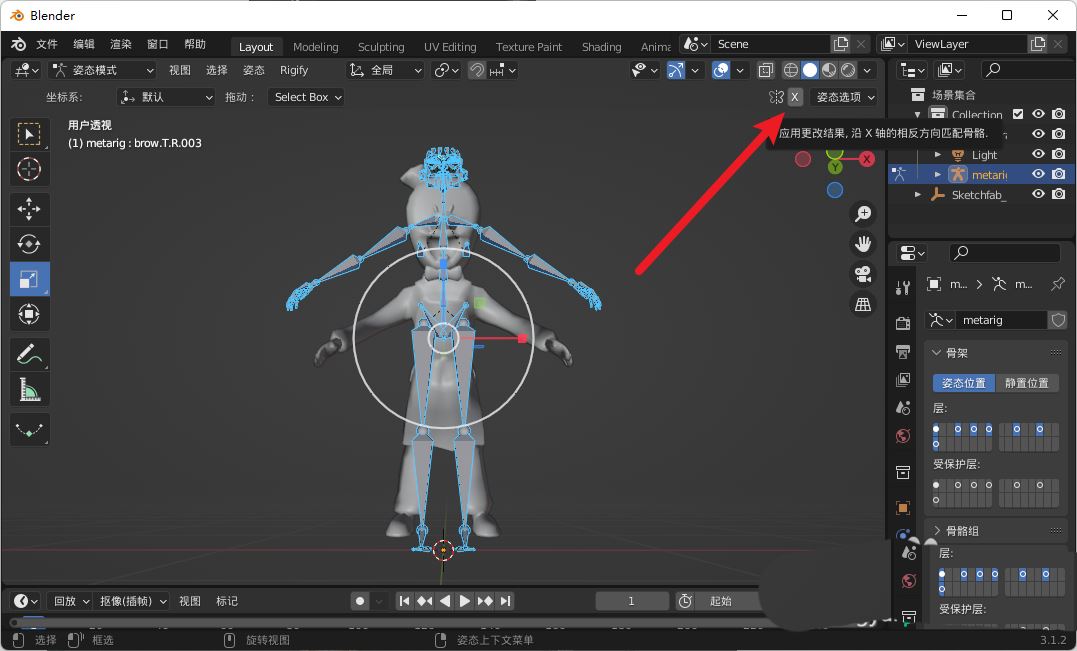1077x651 pixels.
Task: Open the 渲染 menu
Action: [120, 43]
